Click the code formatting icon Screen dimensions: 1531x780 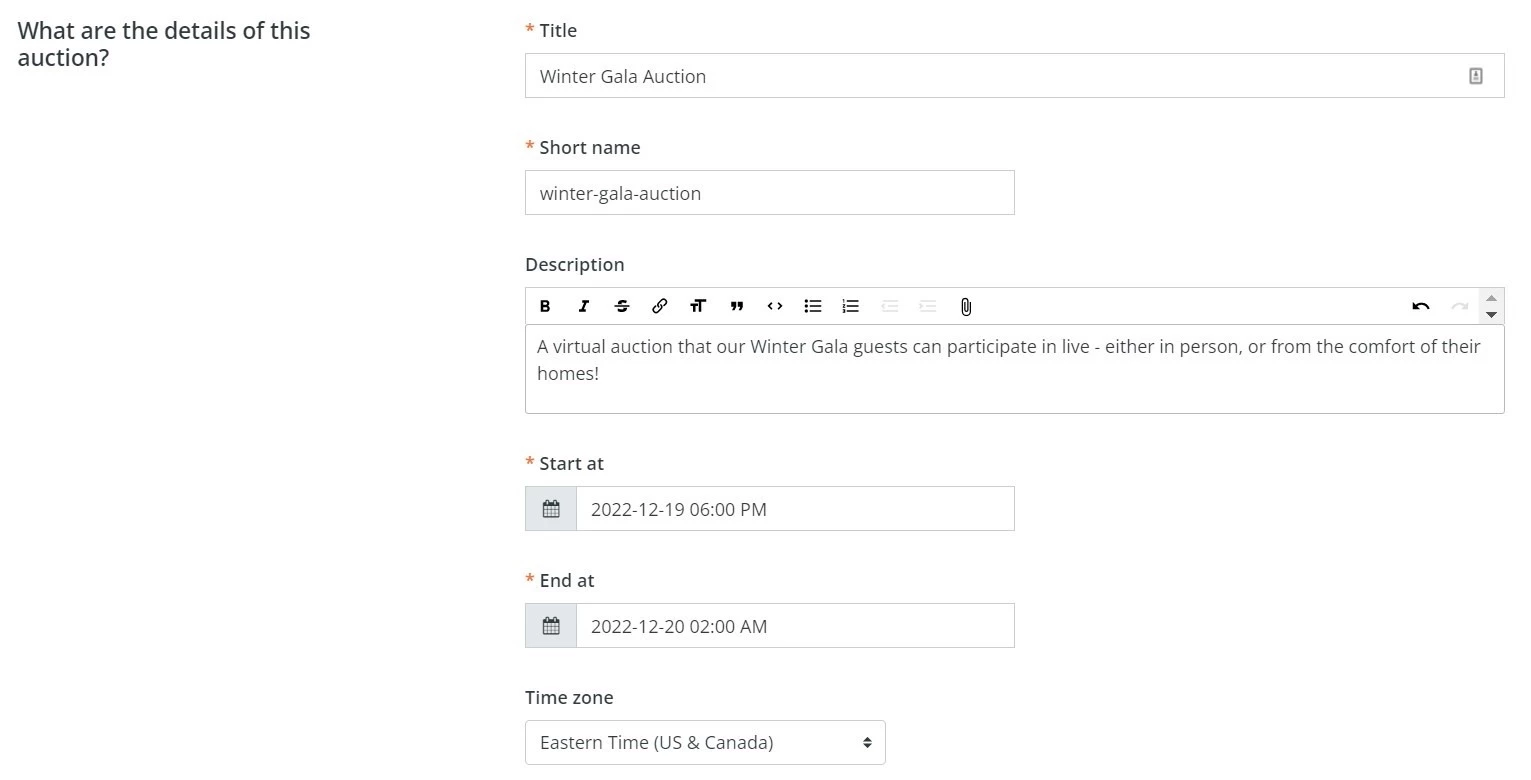(x=774, y=306)
